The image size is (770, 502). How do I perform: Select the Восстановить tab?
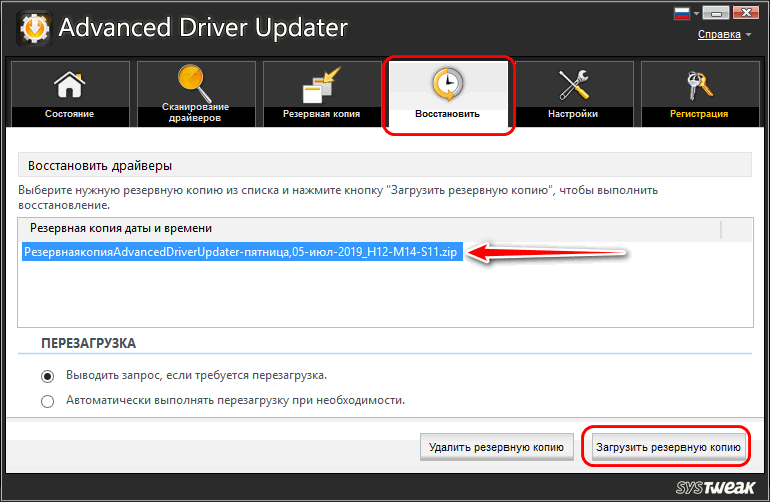coord(448,94)
